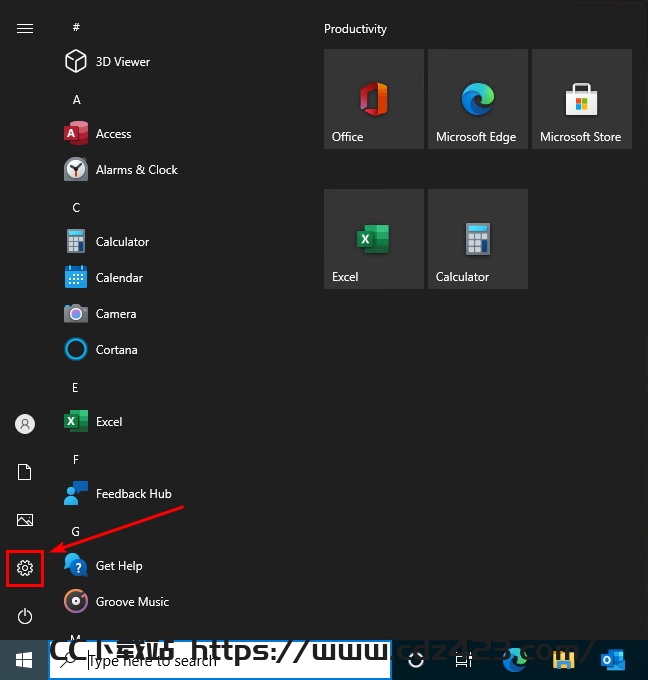Click the C letter group header
This screenshot has height=680, width=648.
tap(76, 208)
